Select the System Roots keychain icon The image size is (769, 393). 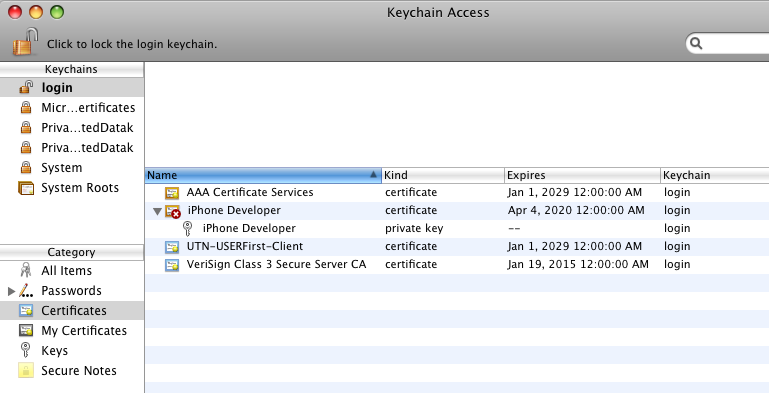(x=26, y=188)
